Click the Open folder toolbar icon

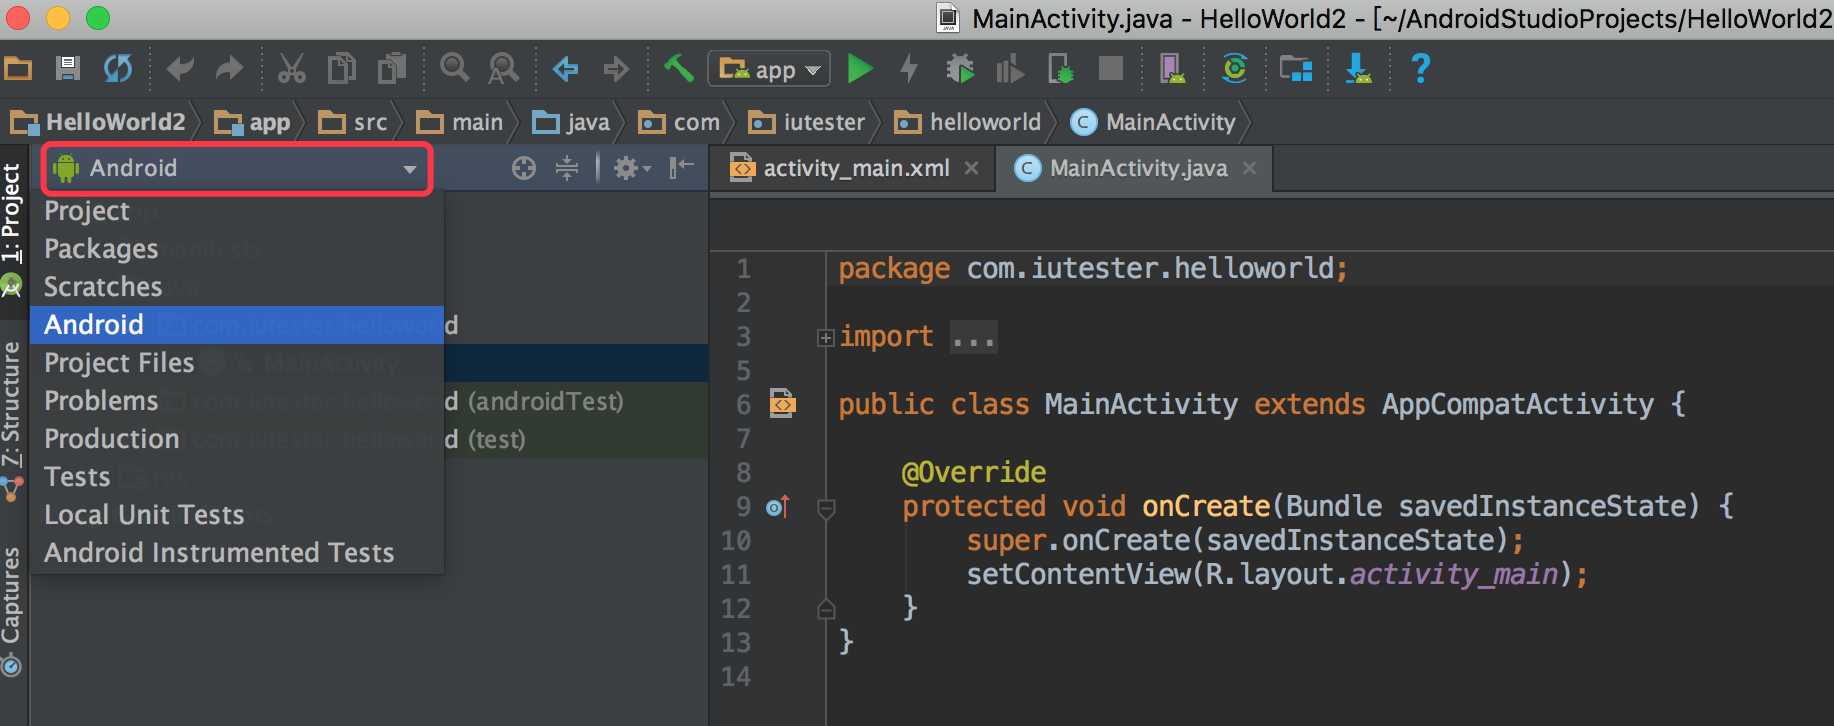[19, 69]
